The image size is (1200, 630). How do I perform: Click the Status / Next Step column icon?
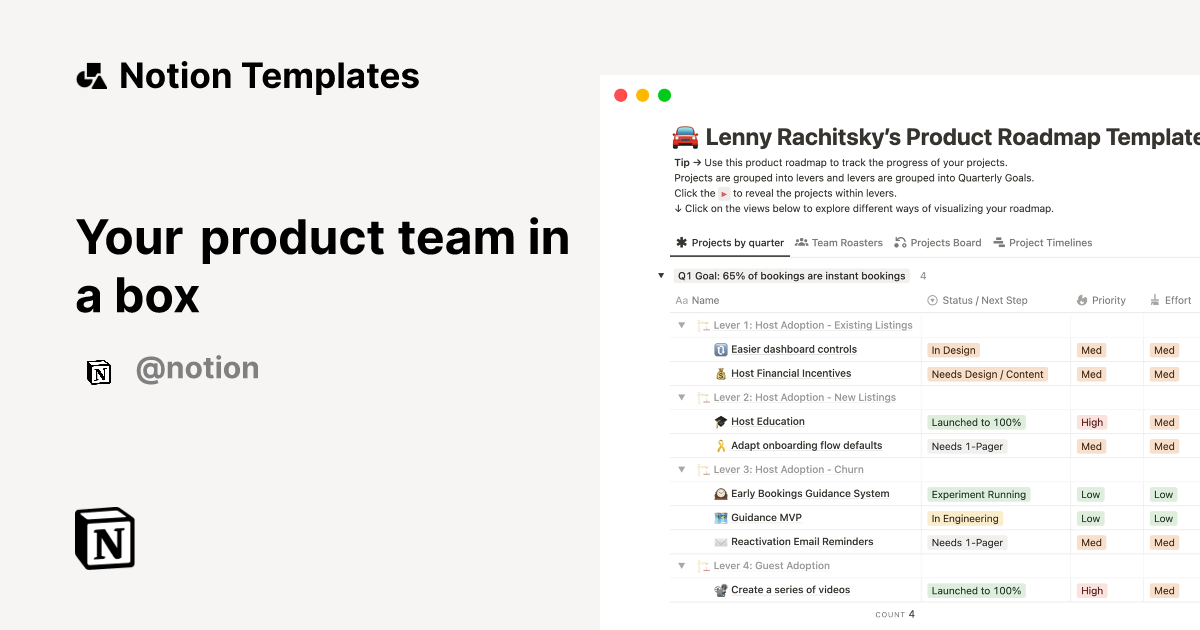[930, 300]
